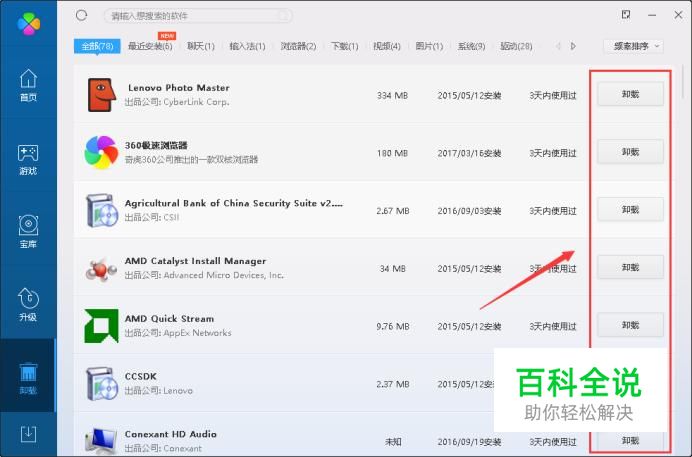Click the AMD Catalyst Install Manager icon
Screen dimensions: 692x457
coord(101,269)
